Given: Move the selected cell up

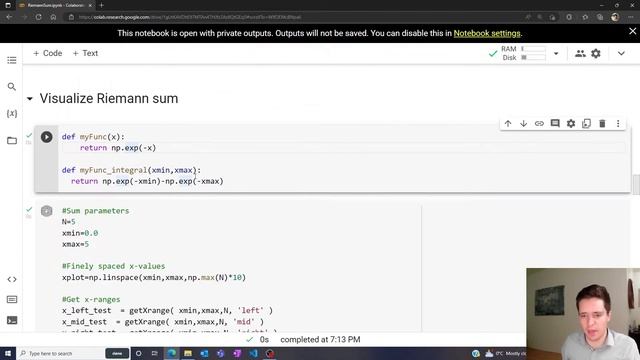Looking at the screenshot, I should click(508, 123).
